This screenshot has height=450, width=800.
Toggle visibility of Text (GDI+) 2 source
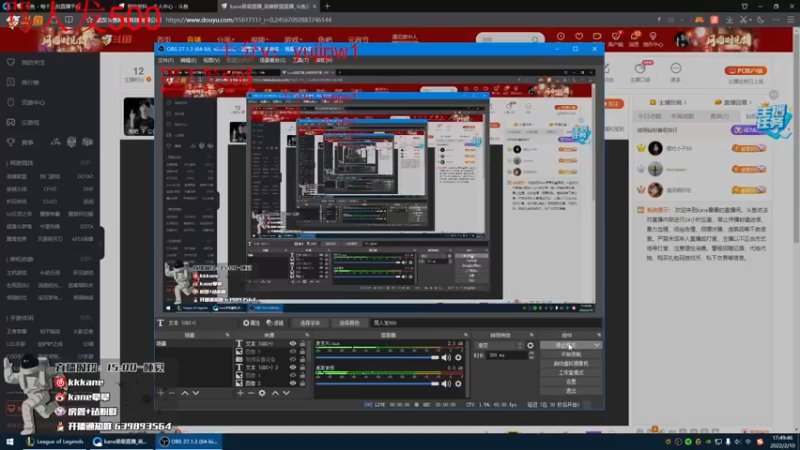(292, 367)
